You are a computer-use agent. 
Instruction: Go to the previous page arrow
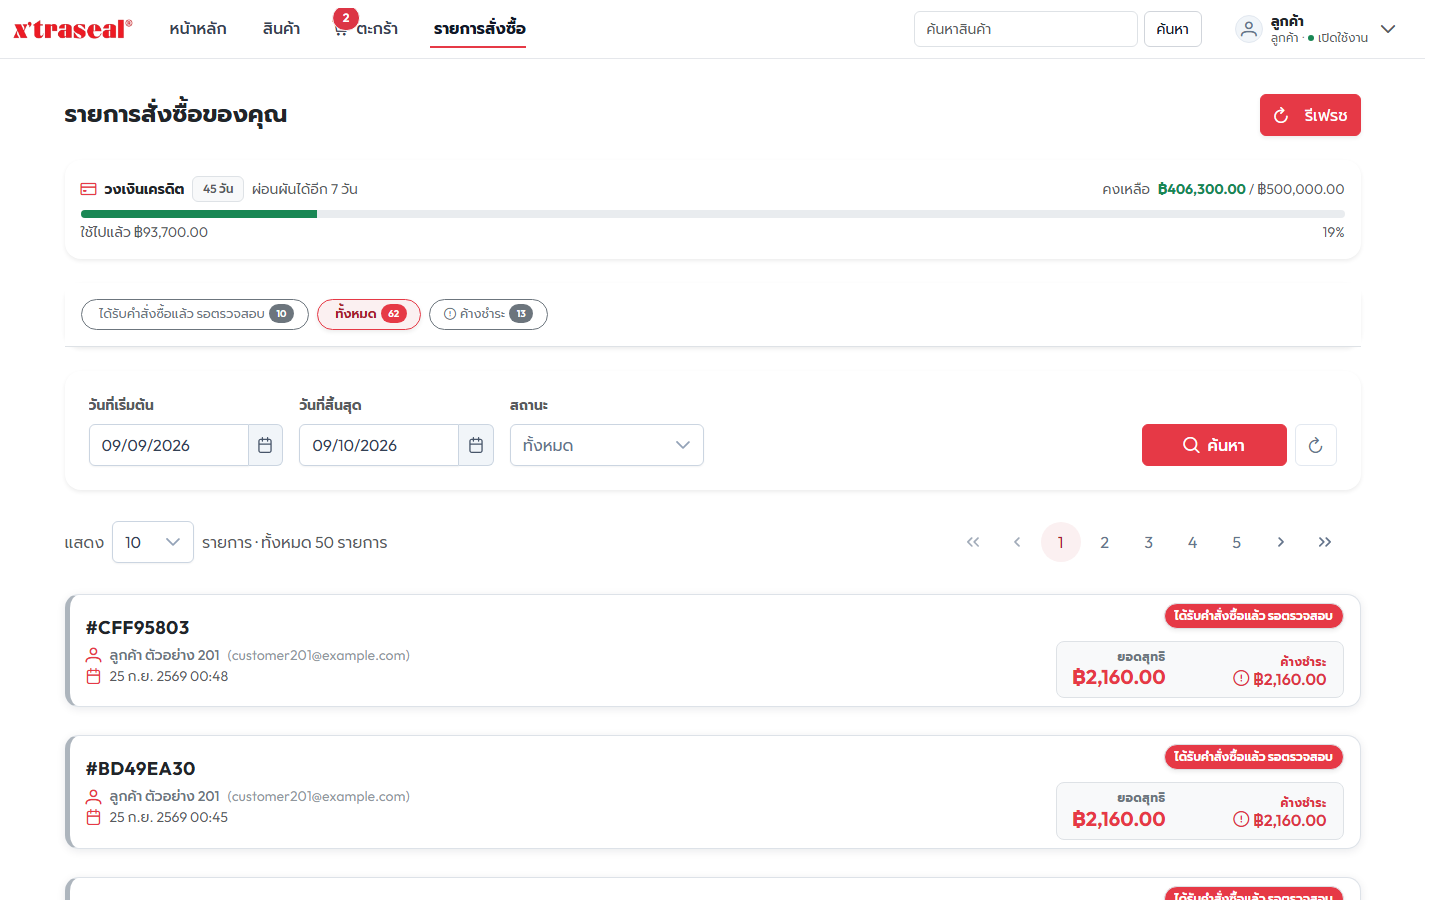(x=1017, y=542)
